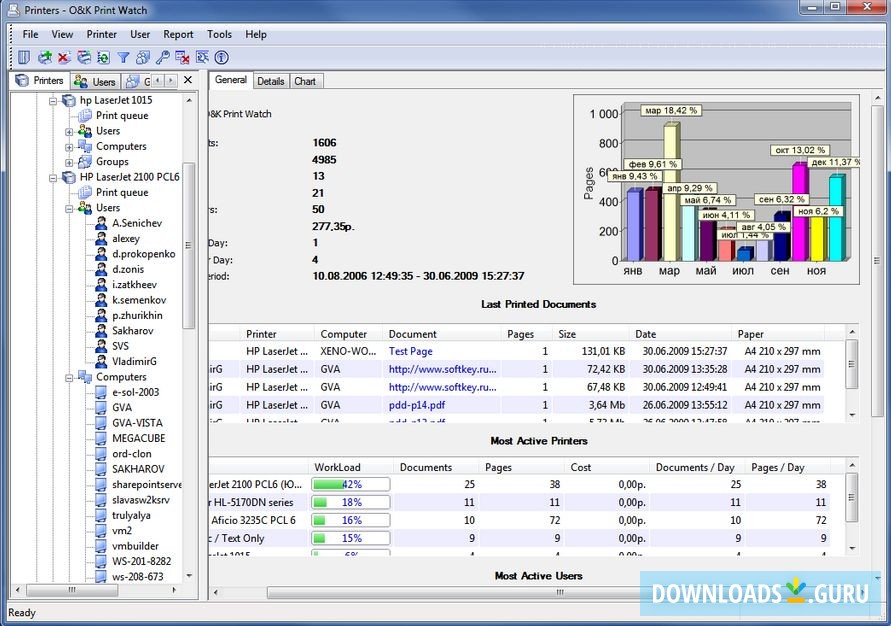Switch to the Chart tab
The height and width of the screenshot is (626, 891).
click(305, 81)
